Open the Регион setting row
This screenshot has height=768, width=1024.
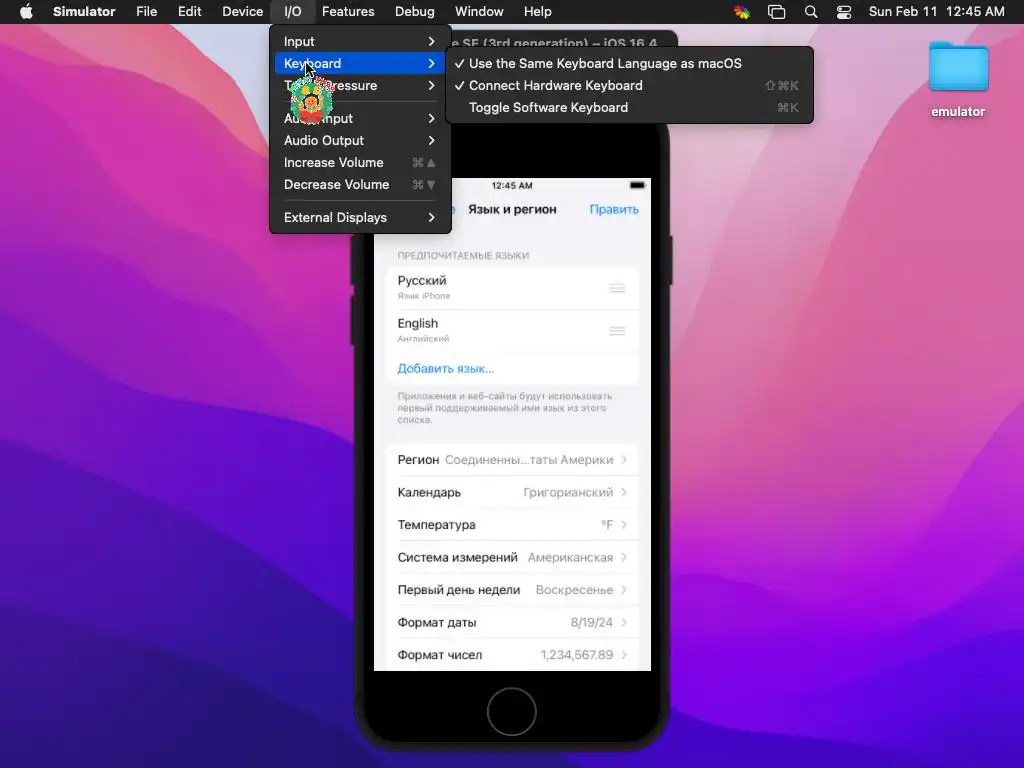click(x=512, y=460)
